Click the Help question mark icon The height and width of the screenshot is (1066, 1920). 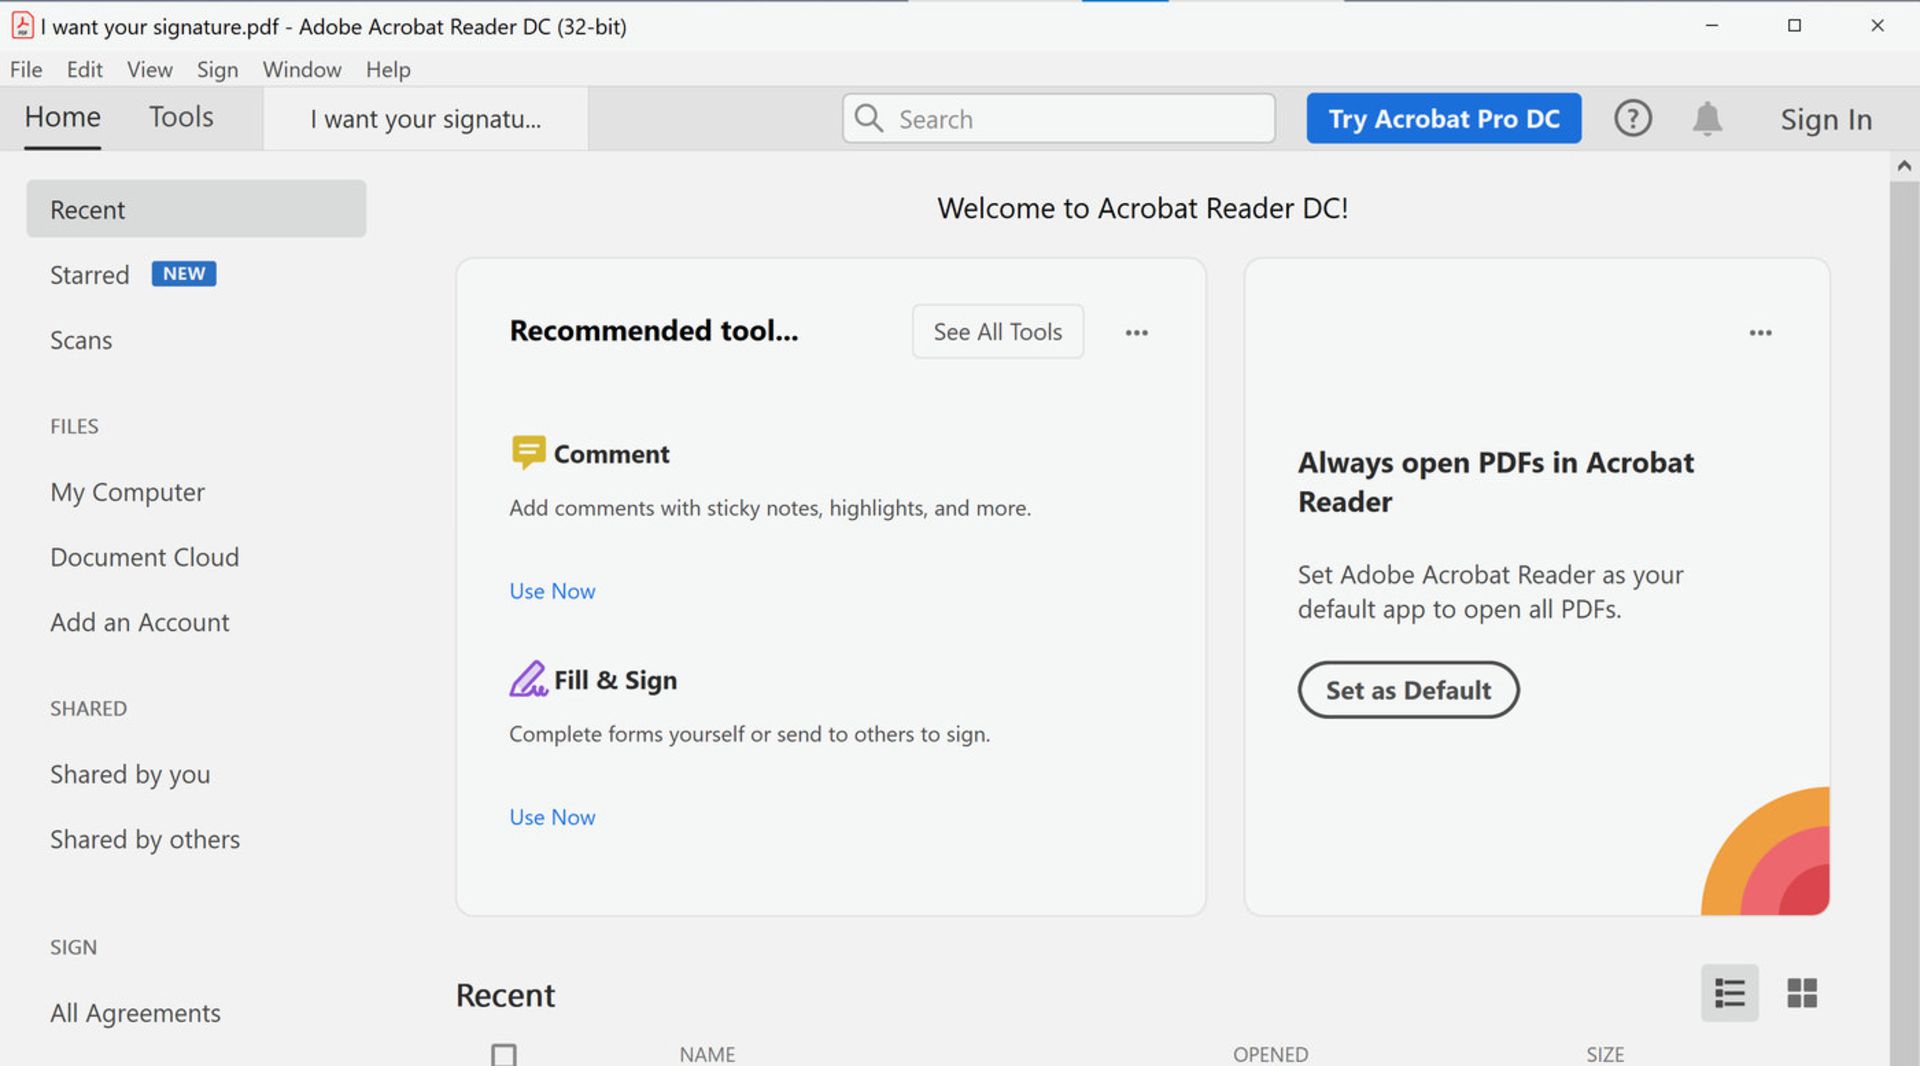[x=1632, y=119]
